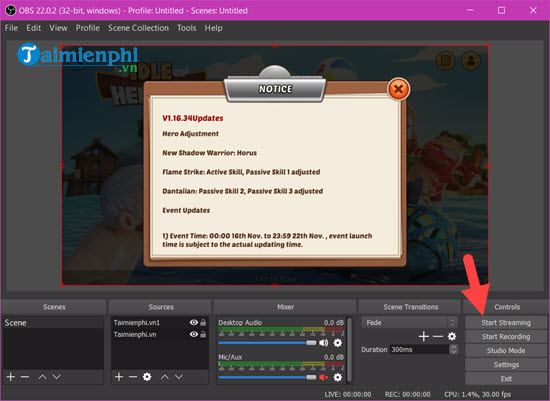Click the preview canvas game image
Screen dimensions: 550x401
point(275,165)
